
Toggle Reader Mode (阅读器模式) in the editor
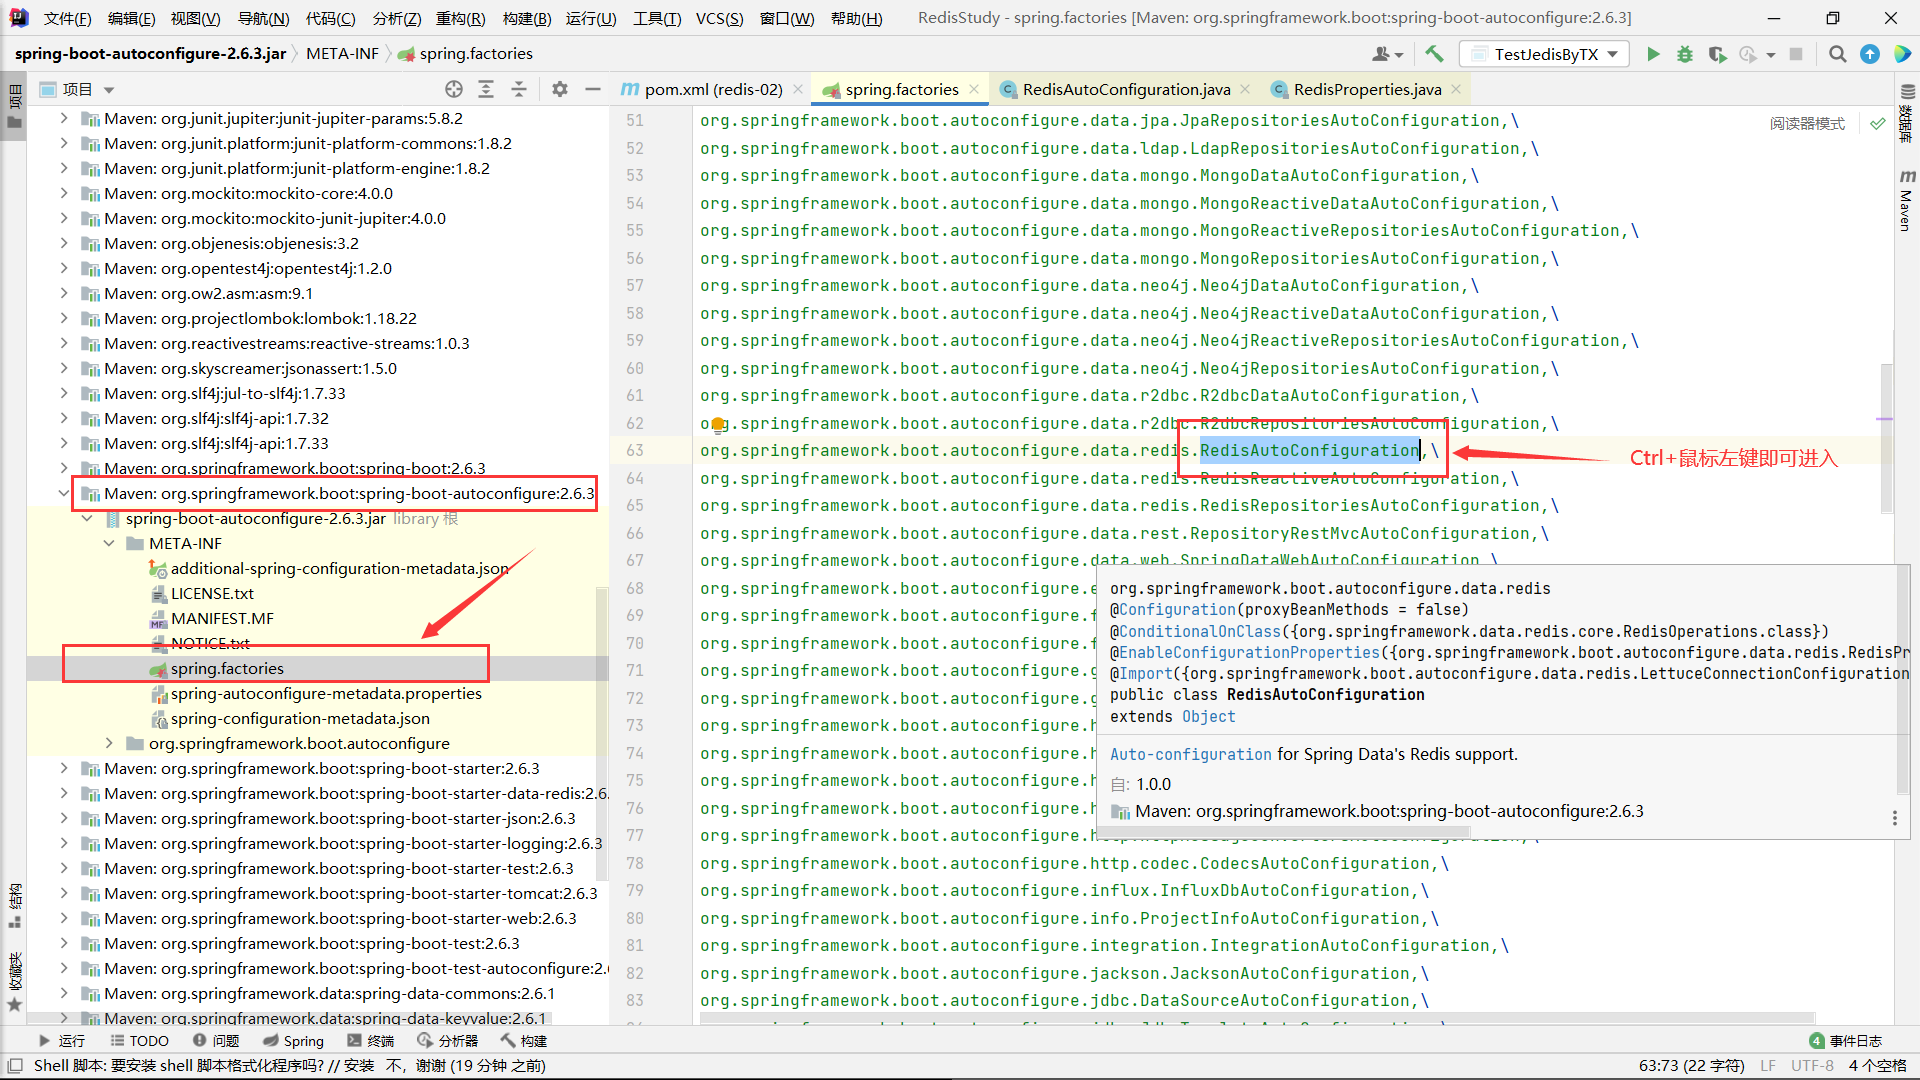pyautogui.click(x=1807, y=123)
